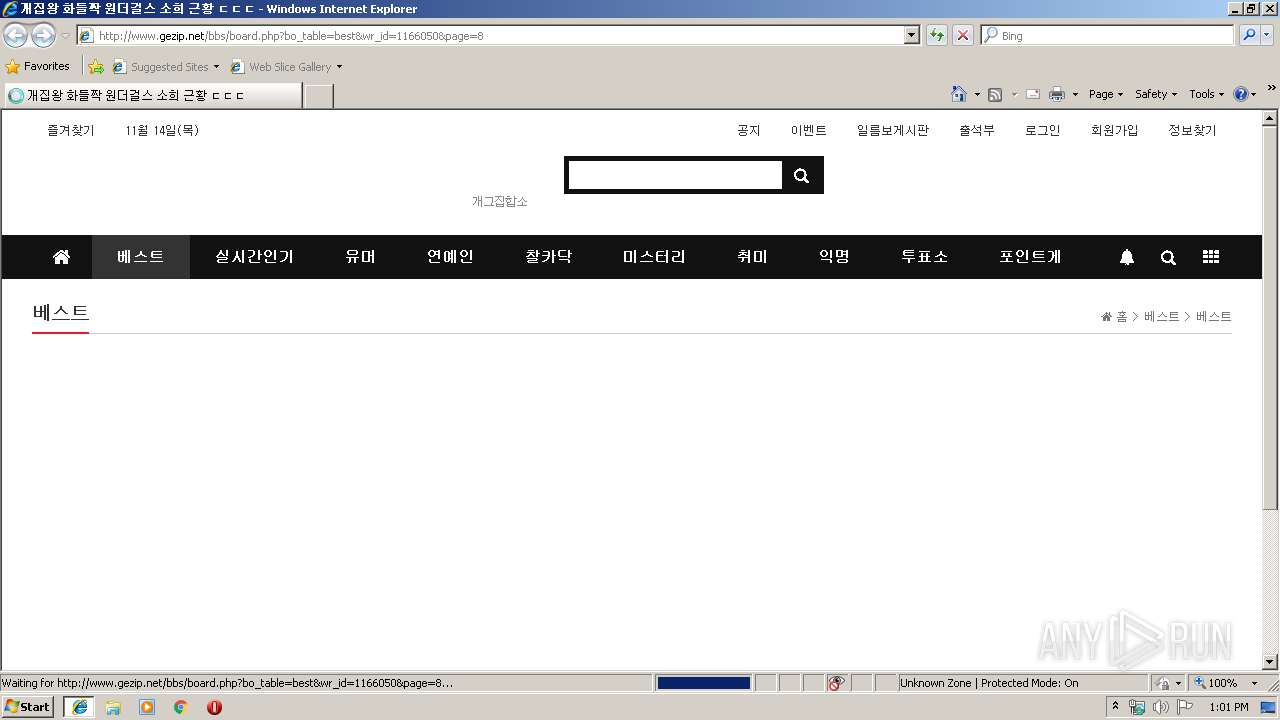Open the 회원가입 link
Screen dimensions: 1280x720
click(1114, 130)
